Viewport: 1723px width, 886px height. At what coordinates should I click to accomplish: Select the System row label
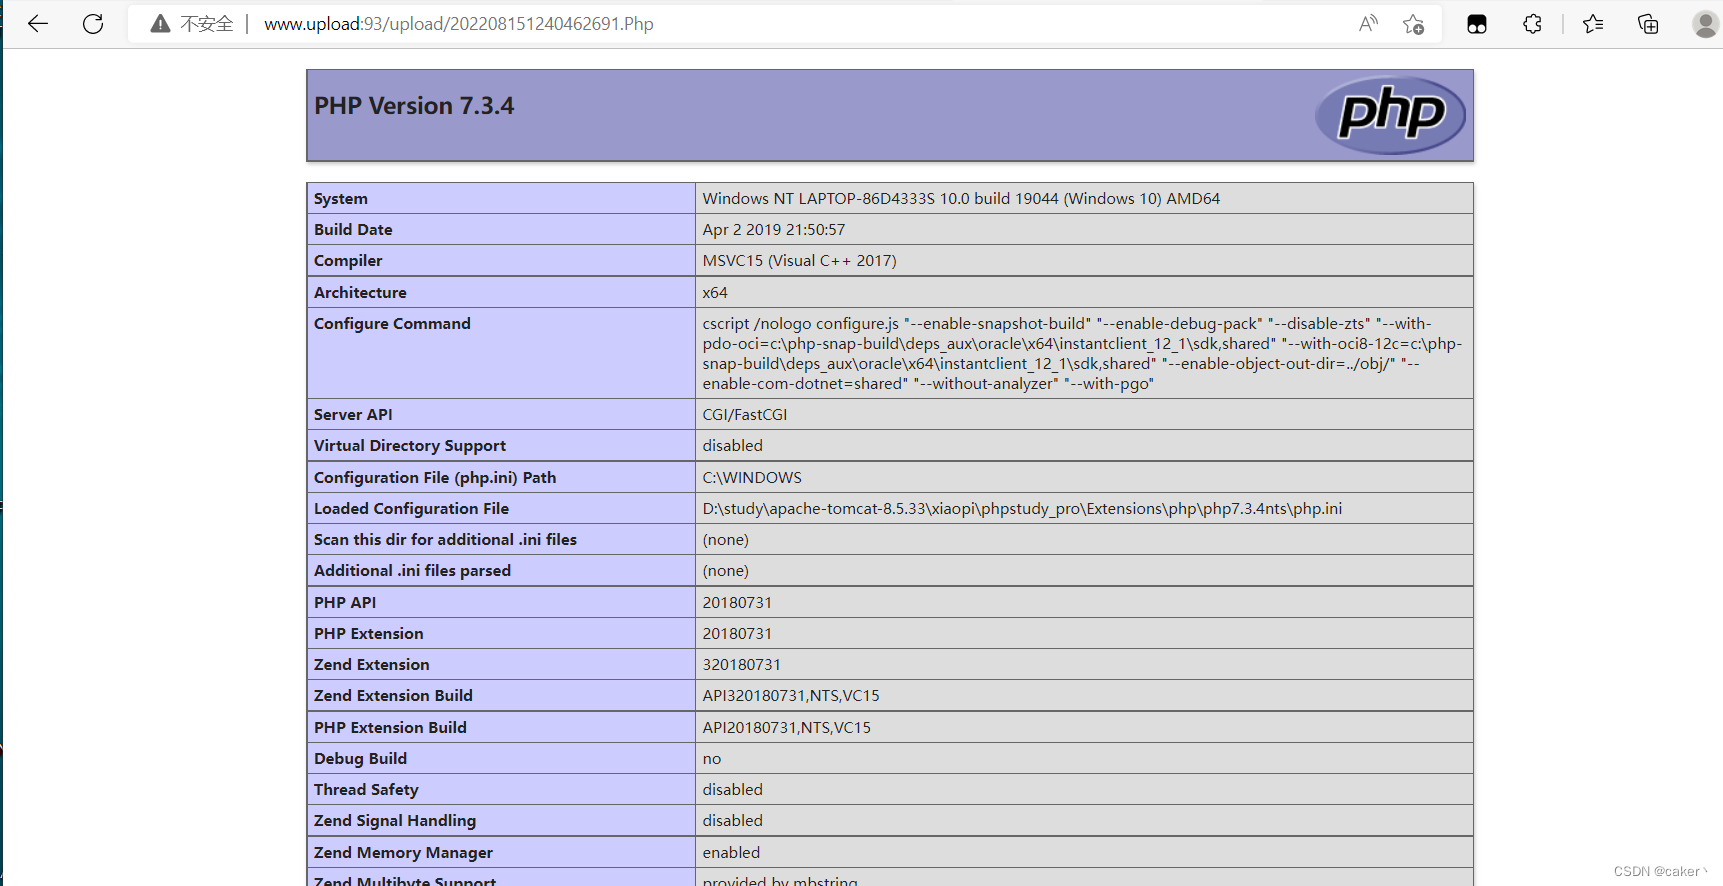(341, 199)
